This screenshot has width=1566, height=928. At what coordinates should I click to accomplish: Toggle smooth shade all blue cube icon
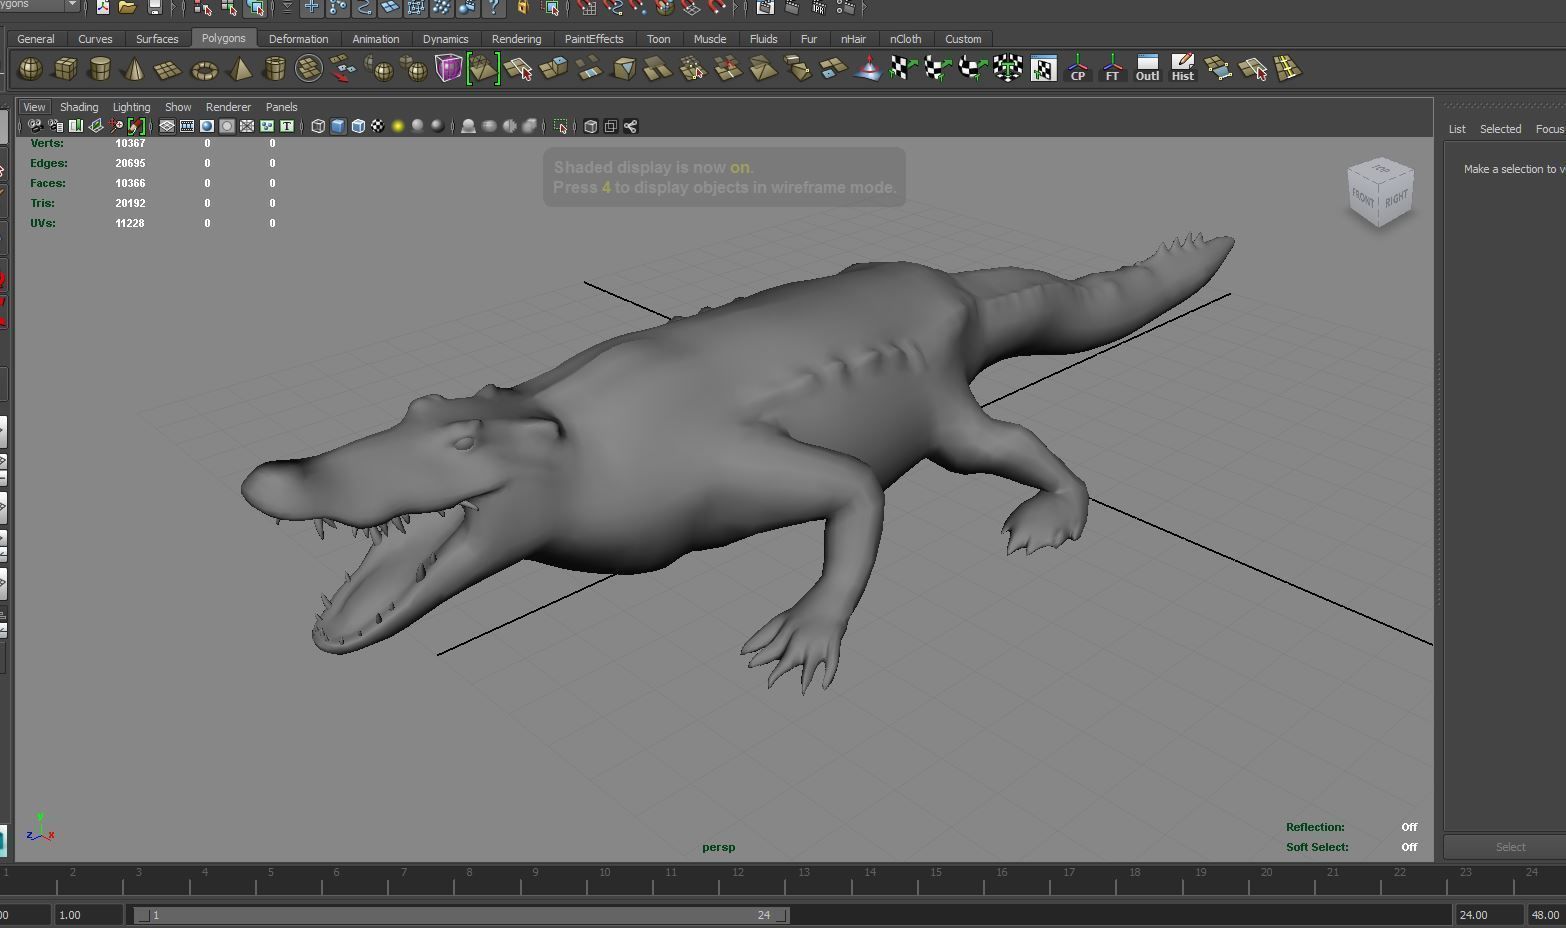[338, 126]
